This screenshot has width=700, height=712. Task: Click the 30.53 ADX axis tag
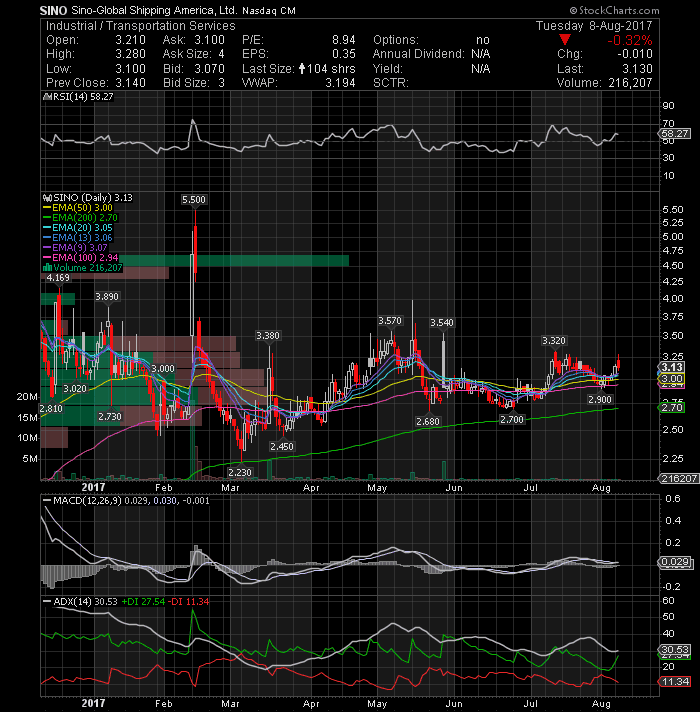[x=675, y=650]
